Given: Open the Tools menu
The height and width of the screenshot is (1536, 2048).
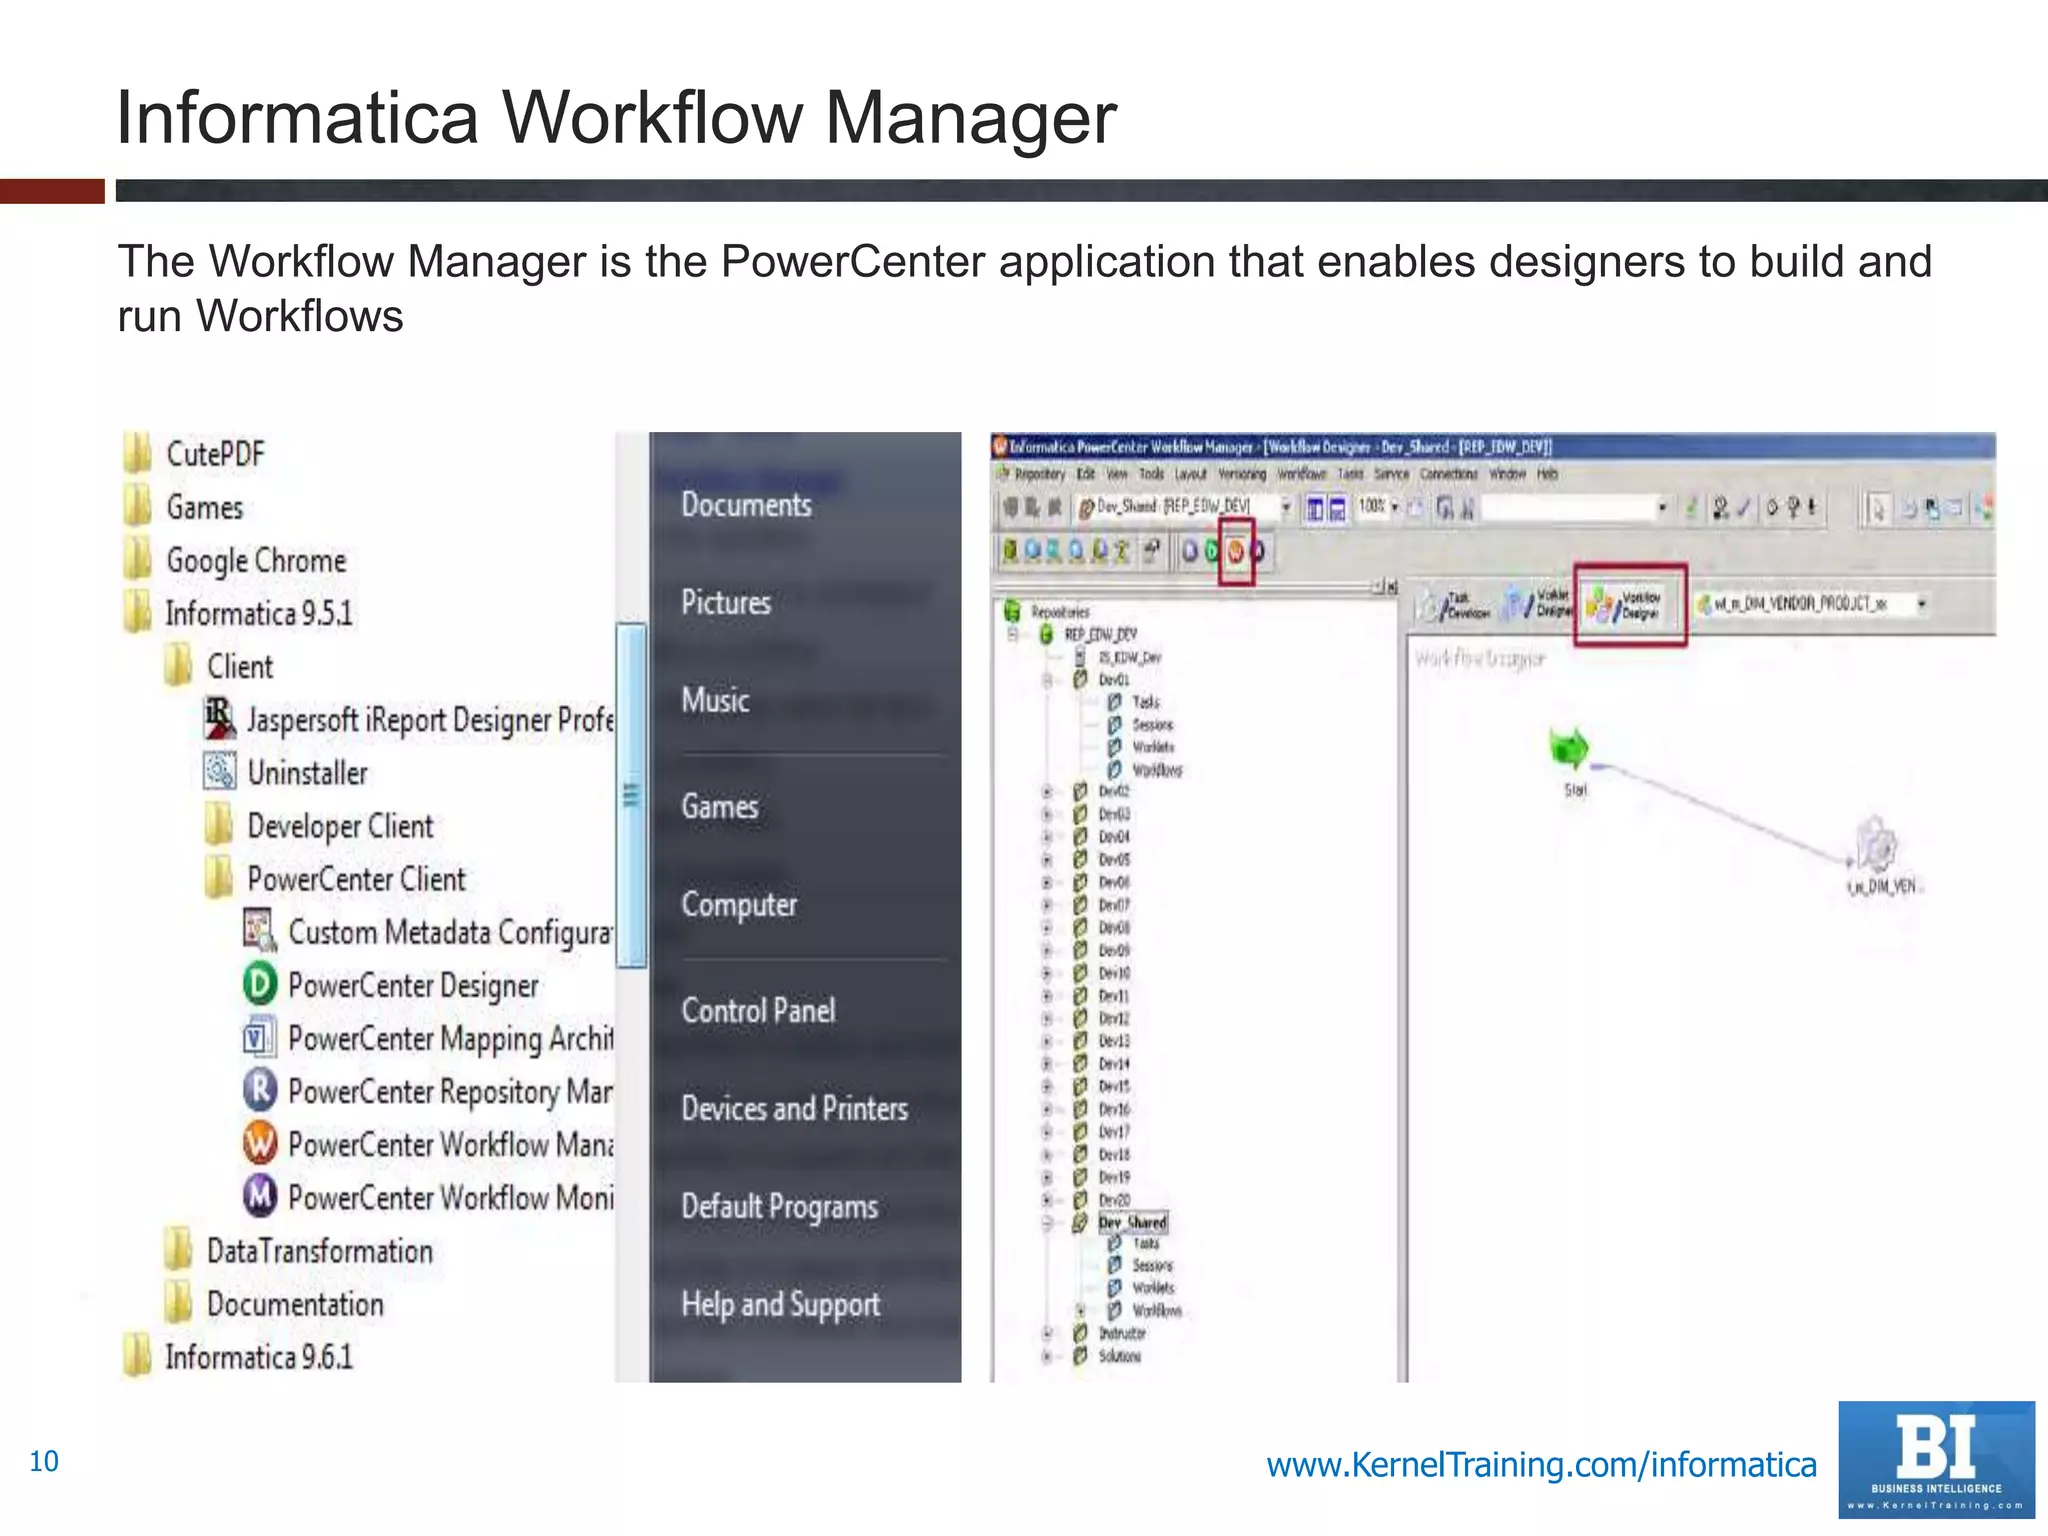Looking at the screenshot, I should click(x=1151, y=474).
